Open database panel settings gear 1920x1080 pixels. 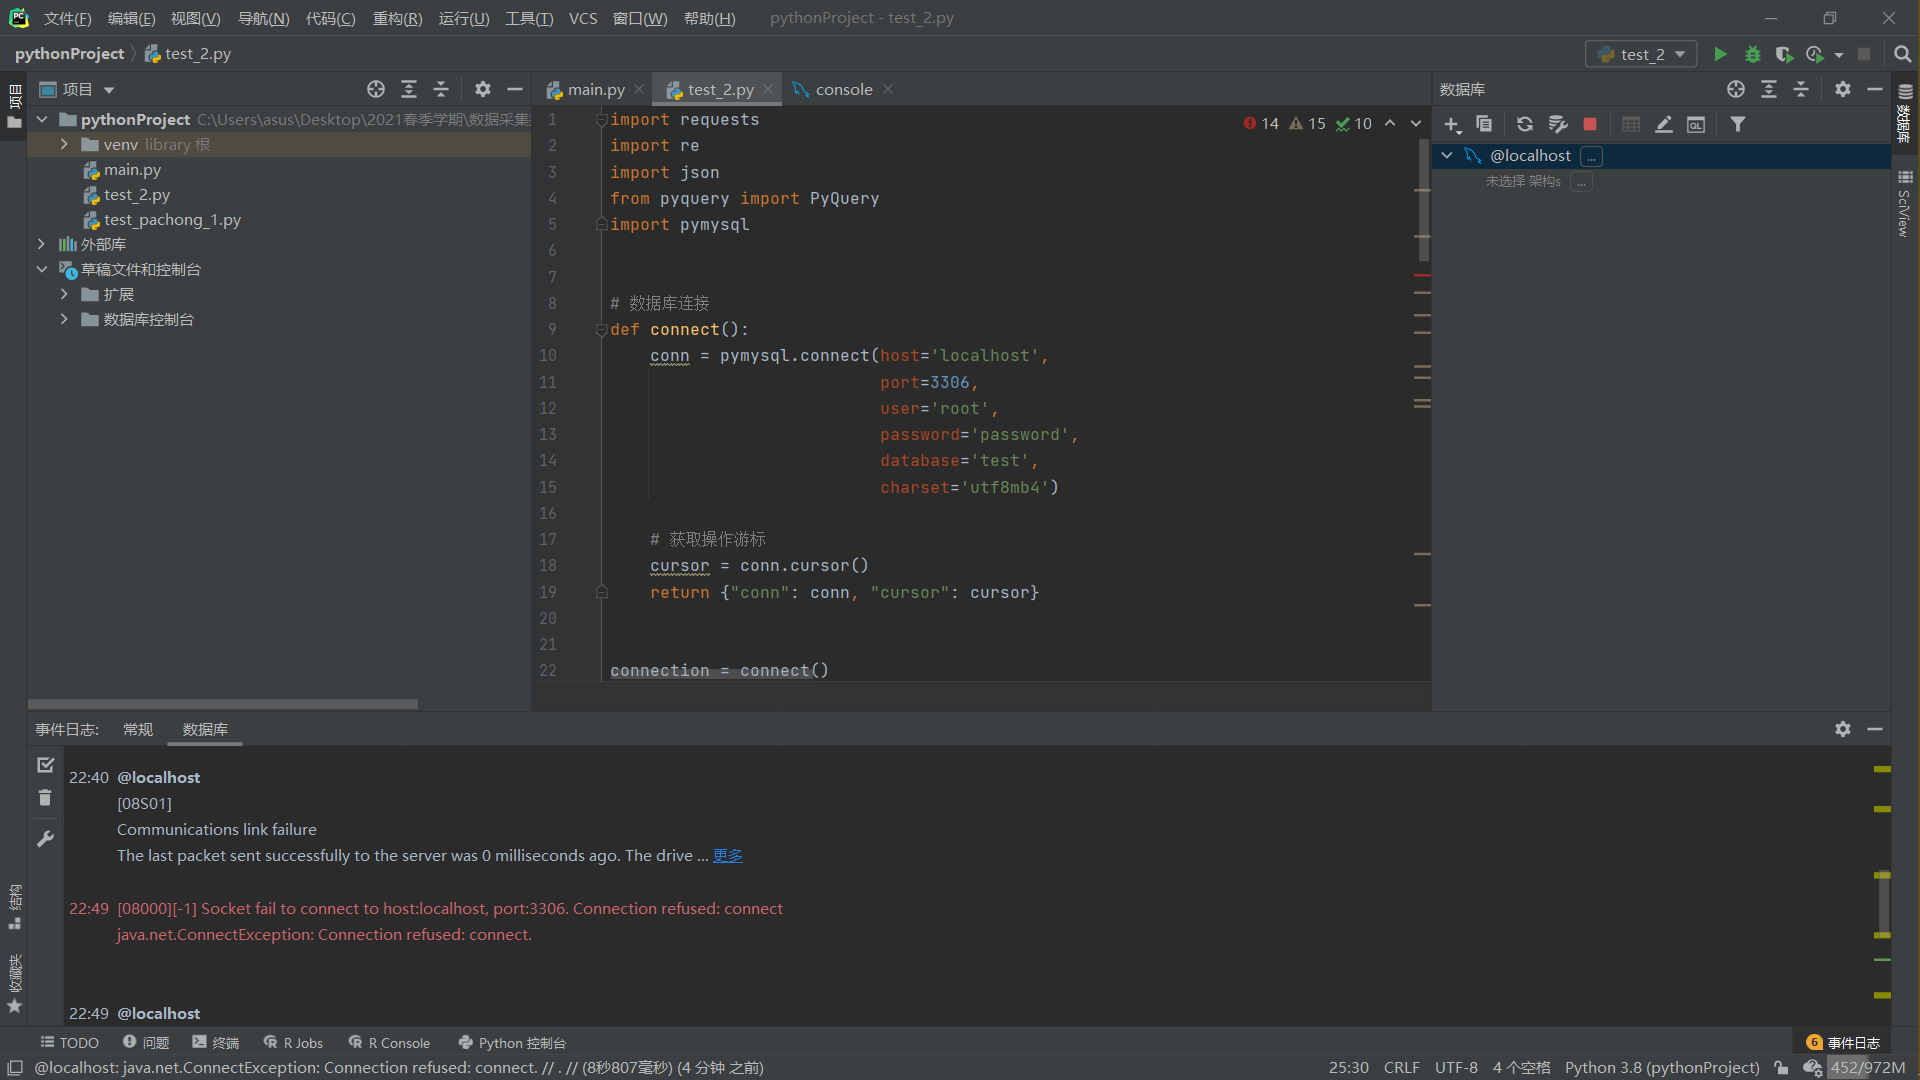click(1843, 89)
